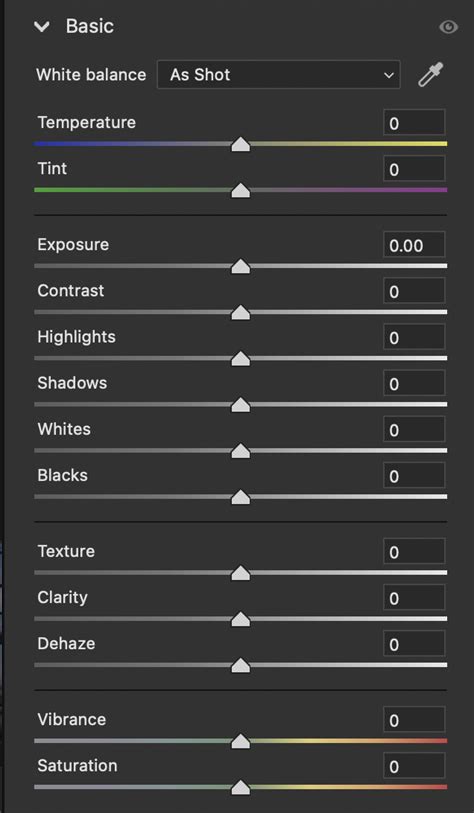
Task: Click the Whites slider thumb
Action: pos(241,451)
